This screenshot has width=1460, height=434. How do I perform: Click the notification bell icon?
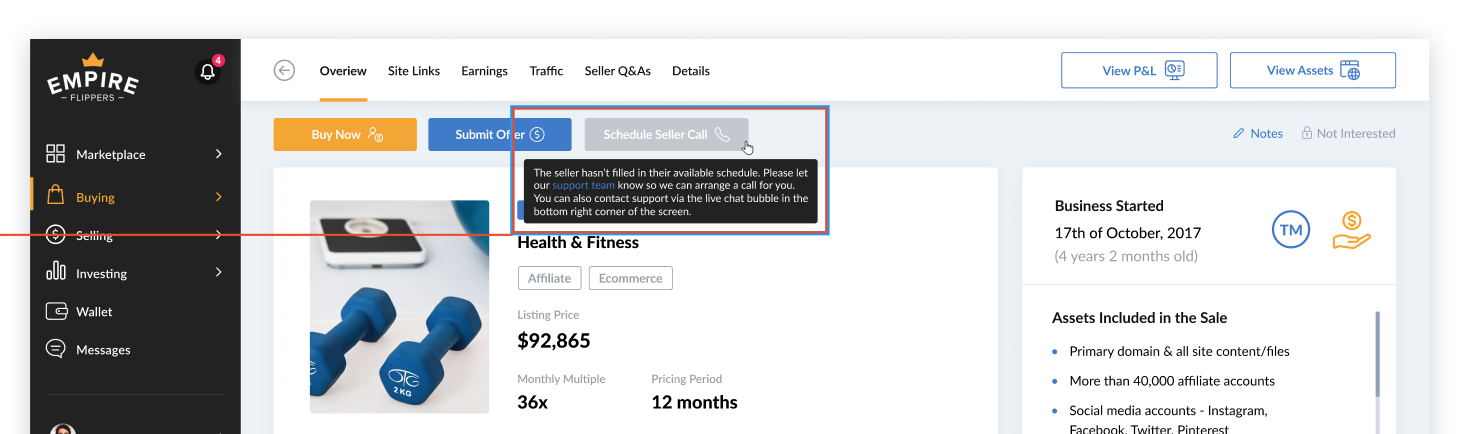207,72
